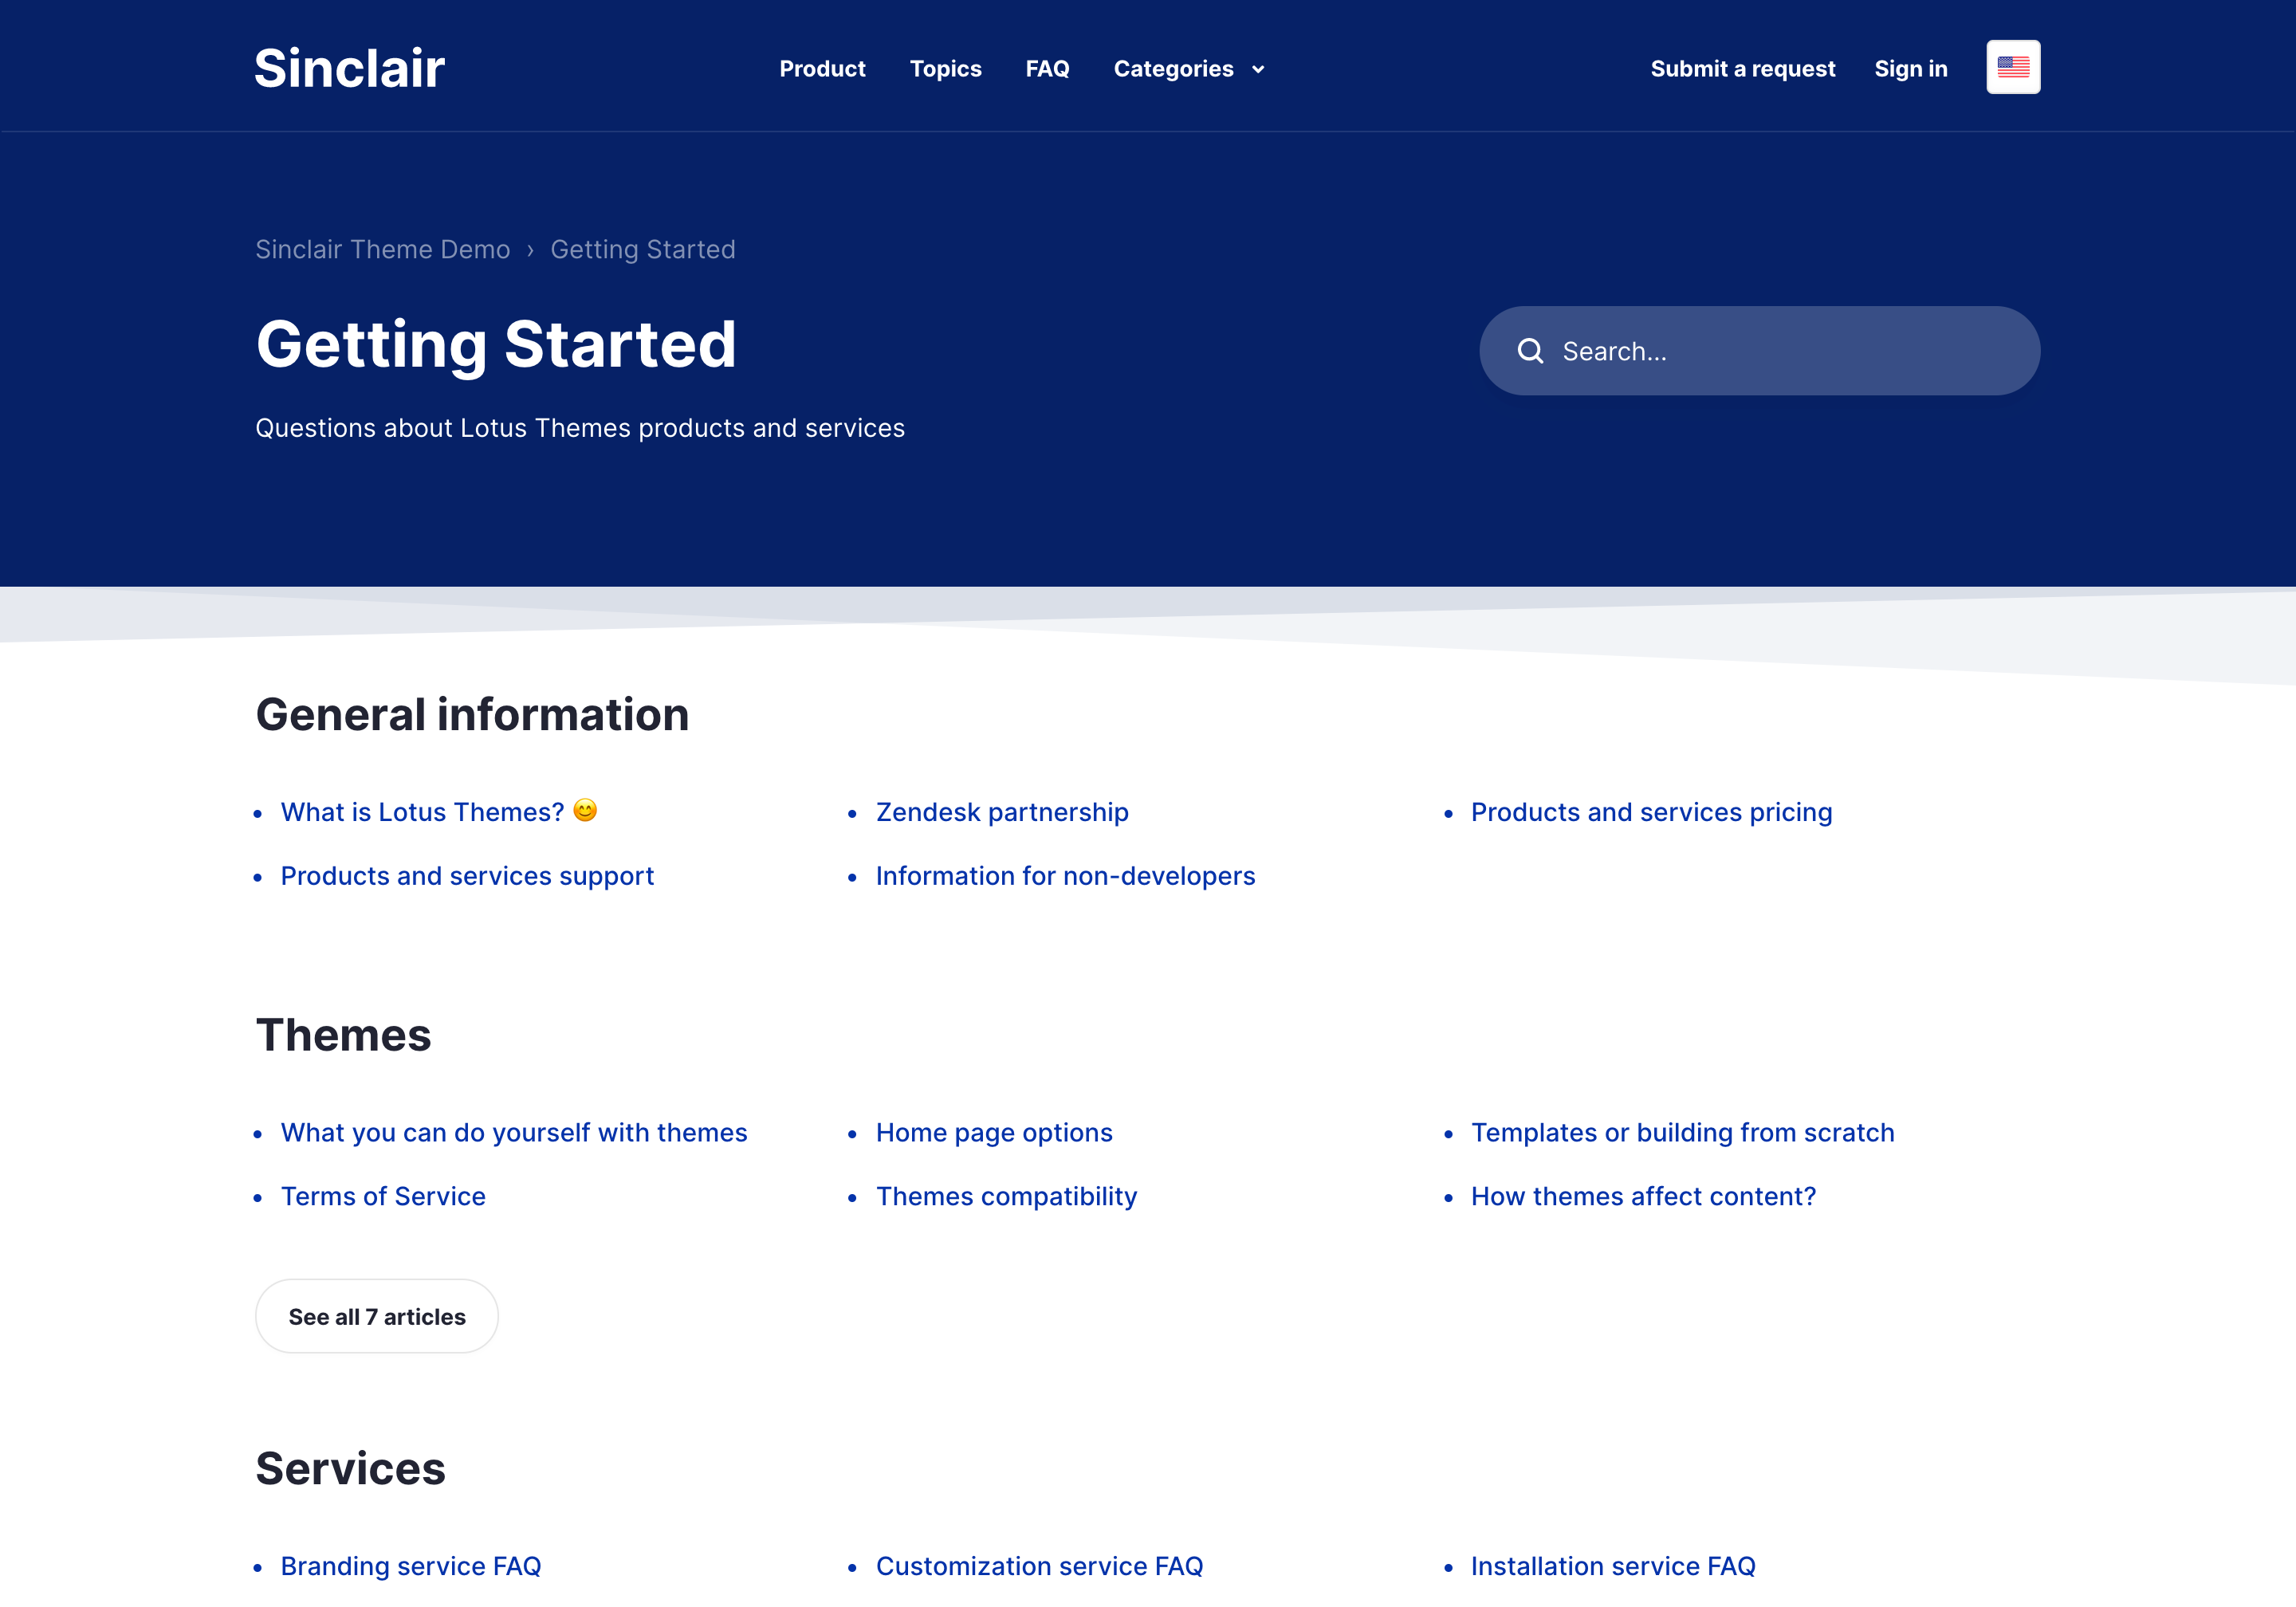The image size is (2296, 1607).
Task: Click Sinclair Theme Demo breadcrumb
Action: 382,249
